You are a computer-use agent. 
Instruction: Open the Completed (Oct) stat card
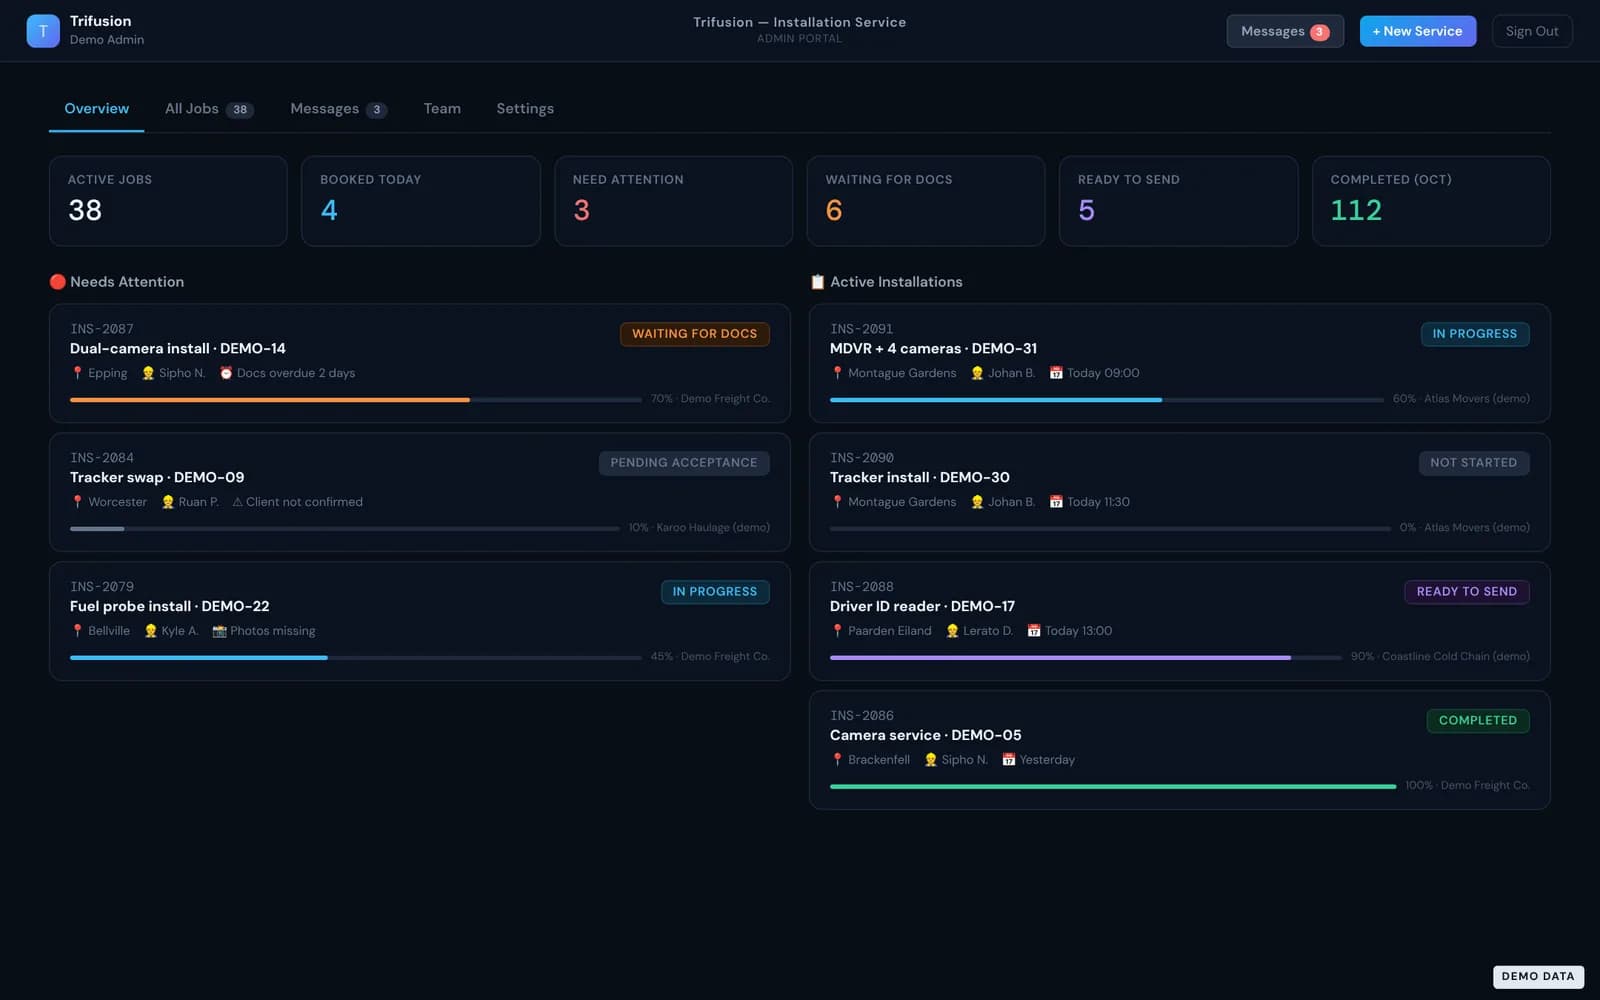(1431, 201)
